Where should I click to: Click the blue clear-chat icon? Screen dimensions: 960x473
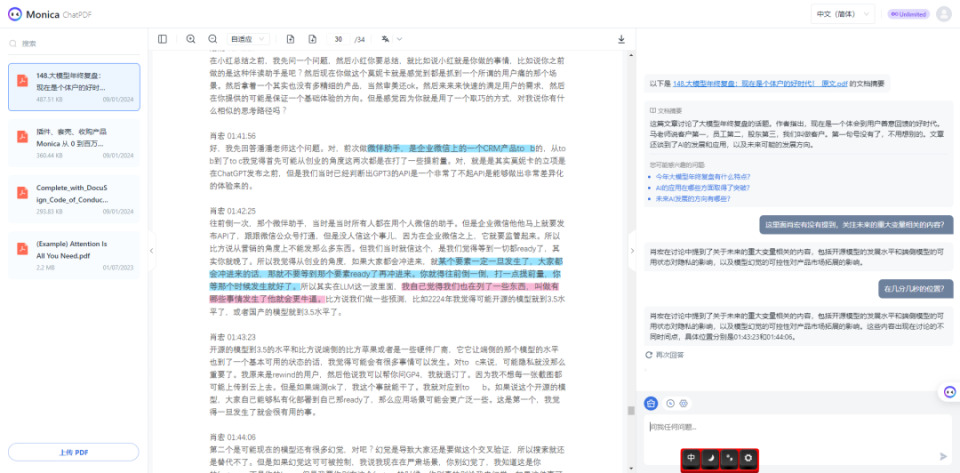click(651, 403)
